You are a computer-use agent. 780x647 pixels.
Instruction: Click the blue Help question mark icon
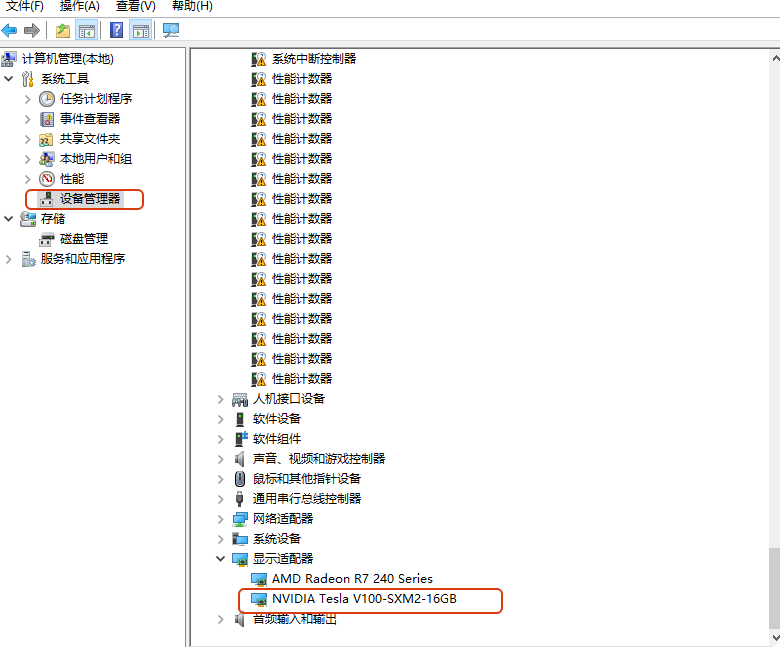tap(117, 30)
